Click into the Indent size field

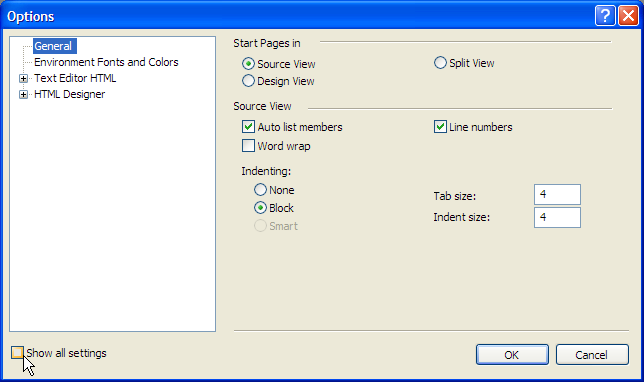point(557,217)
